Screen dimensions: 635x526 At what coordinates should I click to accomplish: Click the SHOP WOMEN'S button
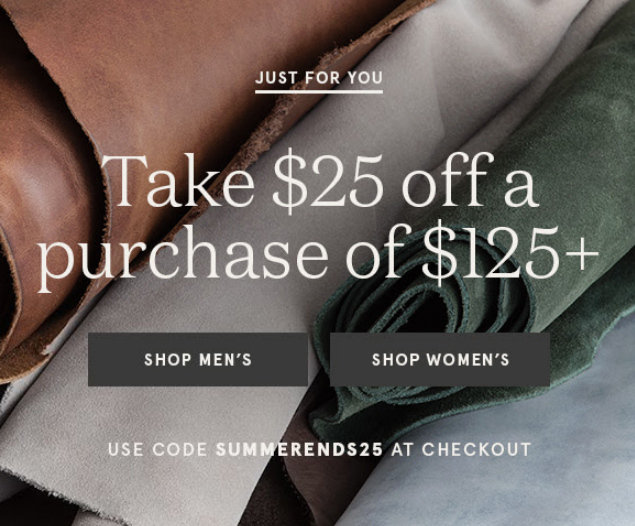440,359
